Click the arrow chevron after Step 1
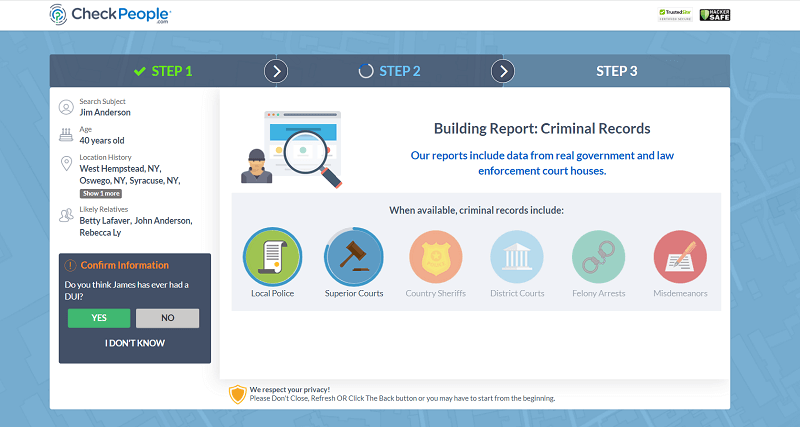Viewport: 800px width, 427px height. pyautogui.click(x=277, y=71)
